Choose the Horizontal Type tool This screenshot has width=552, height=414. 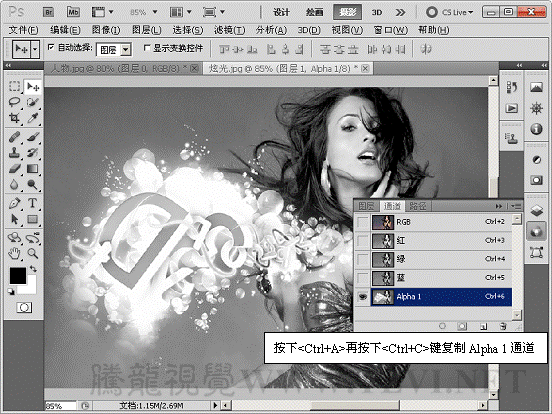click(32, 203)
